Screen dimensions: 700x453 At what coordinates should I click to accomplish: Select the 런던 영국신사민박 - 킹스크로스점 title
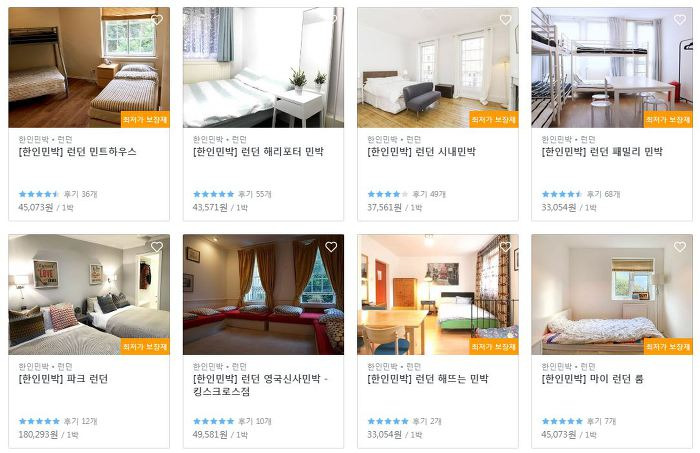click(x=260, y=385)
